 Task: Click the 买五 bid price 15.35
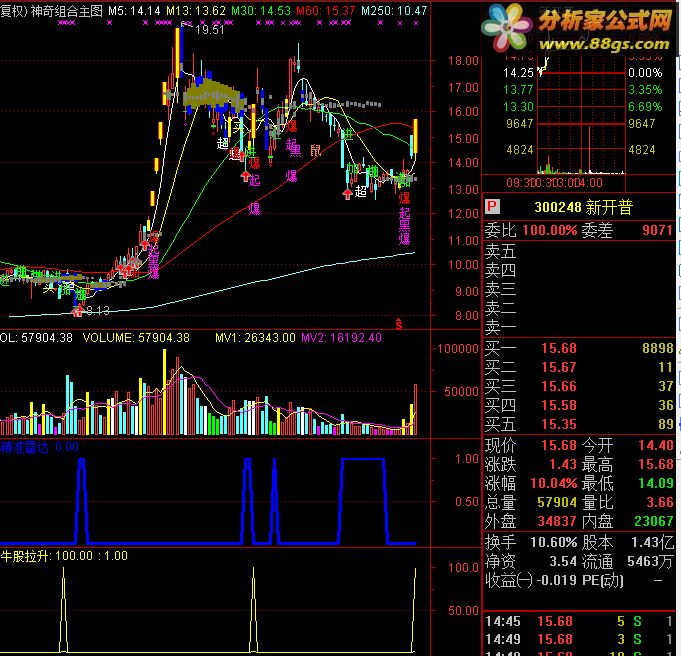point(559,424)
